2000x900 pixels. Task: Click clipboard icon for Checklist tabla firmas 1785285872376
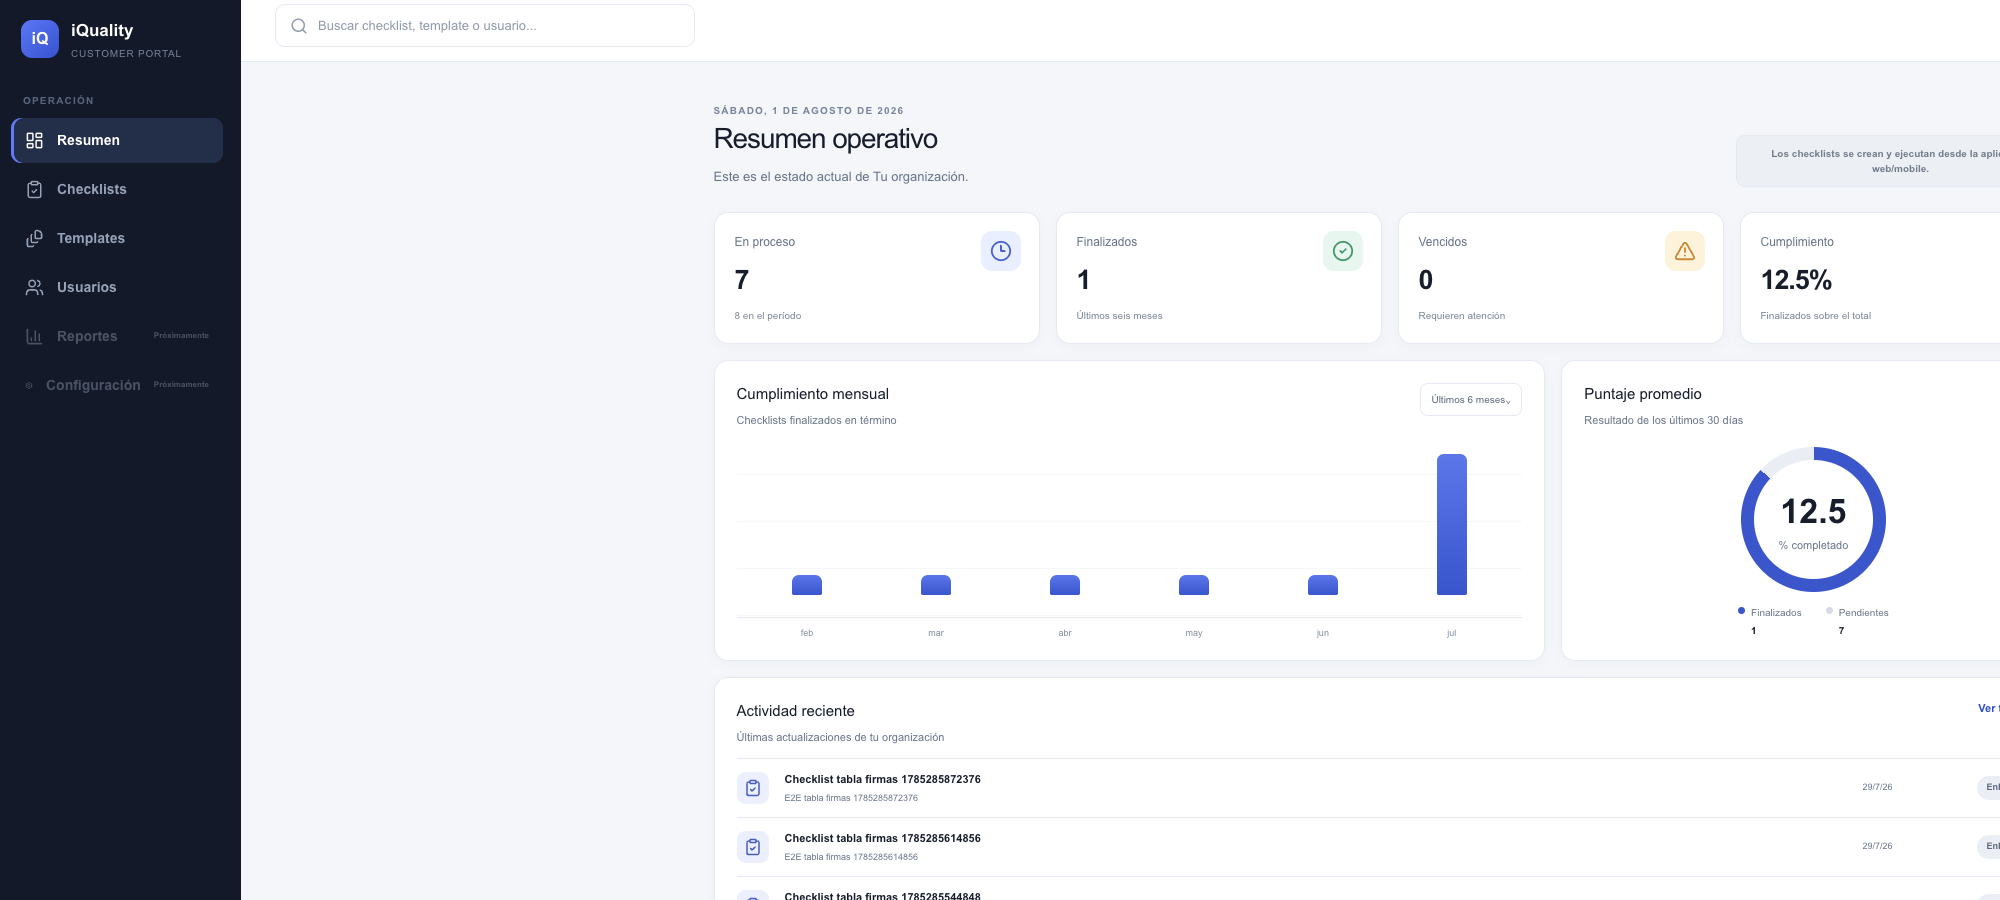pos(753,788)
